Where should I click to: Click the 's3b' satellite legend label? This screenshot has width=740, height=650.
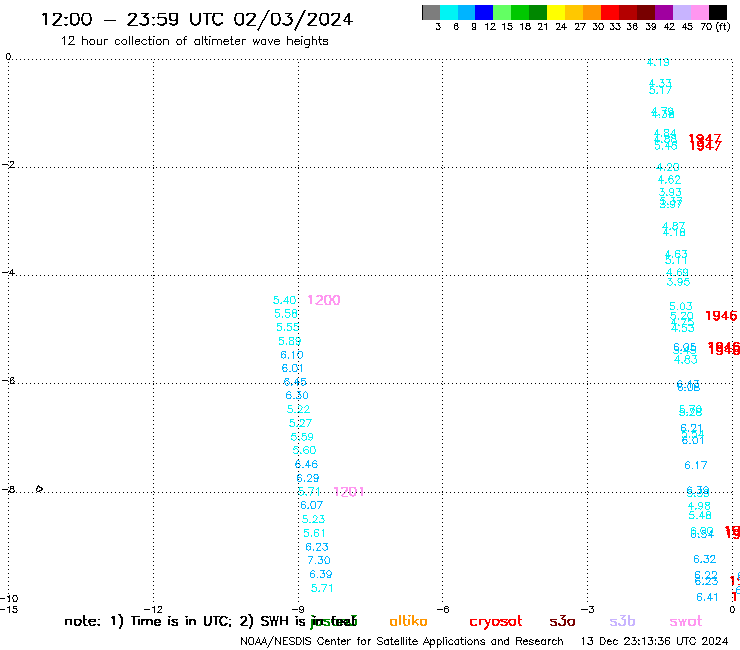622,621
